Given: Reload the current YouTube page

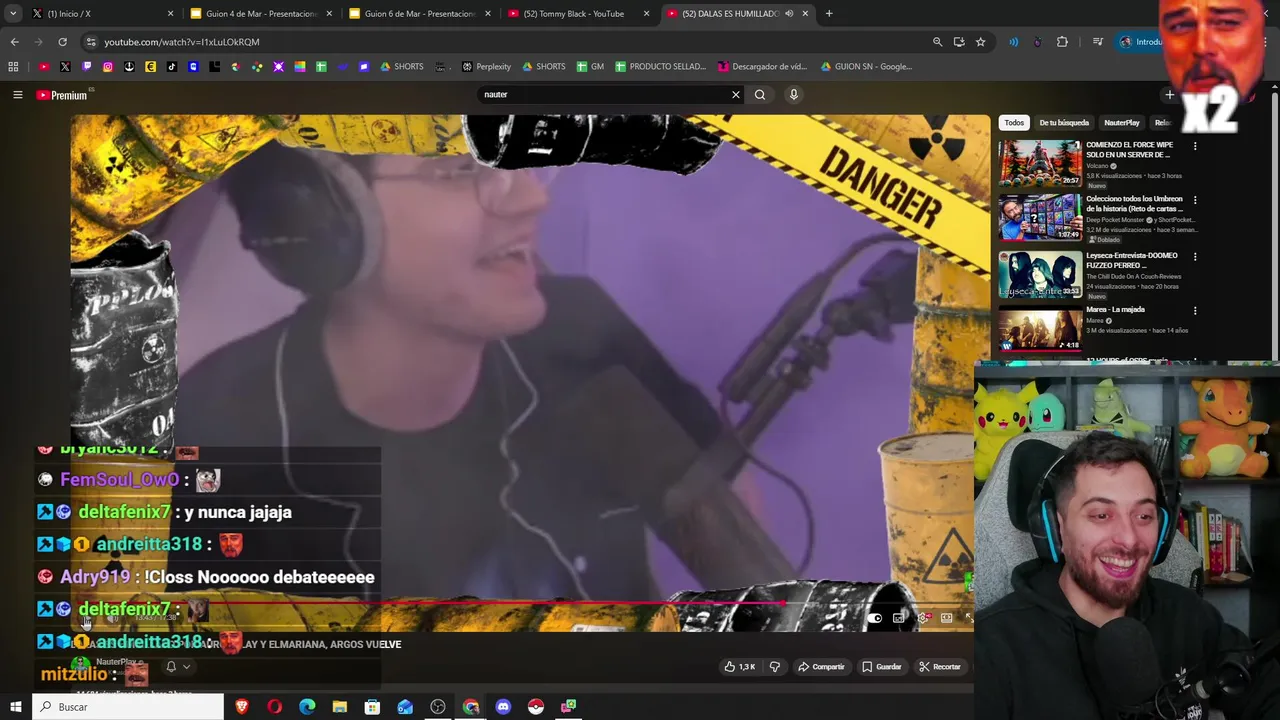Looking at the screenshot, I should 62,42.
